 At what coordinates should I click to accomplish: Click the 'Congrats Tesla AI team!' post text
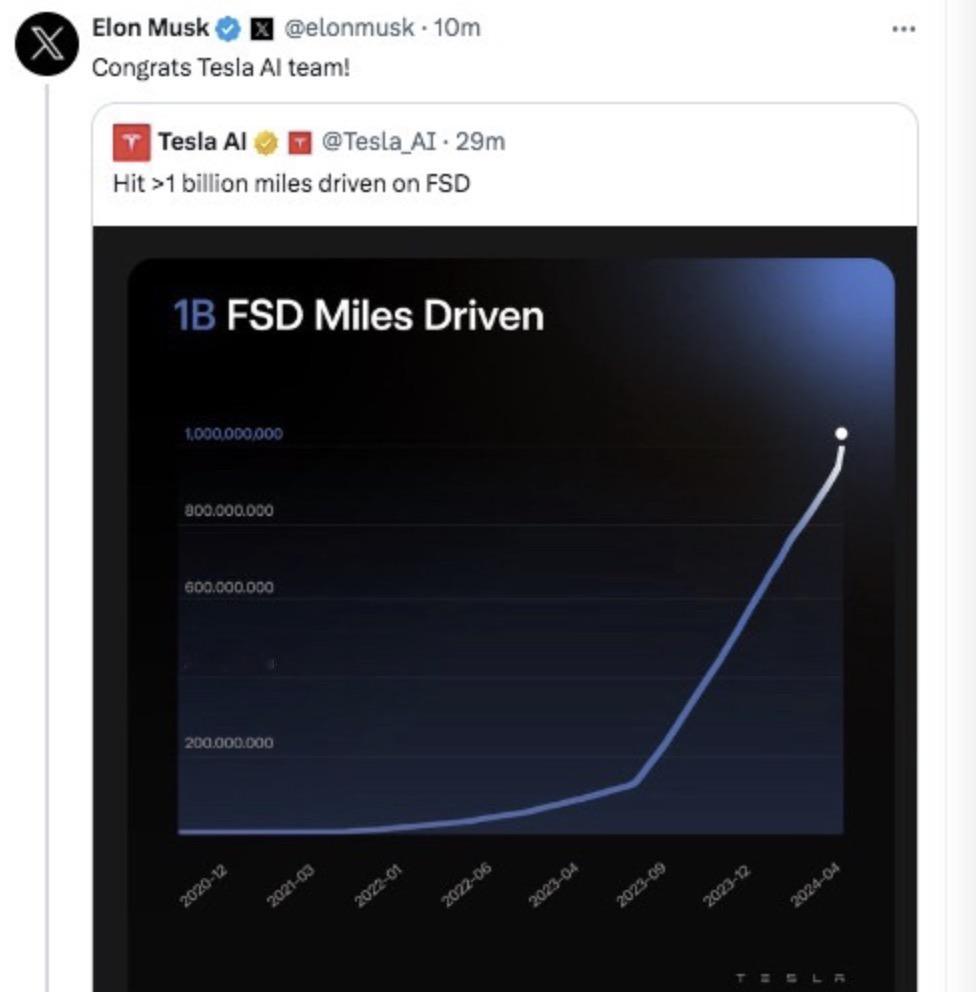(221, 68)
